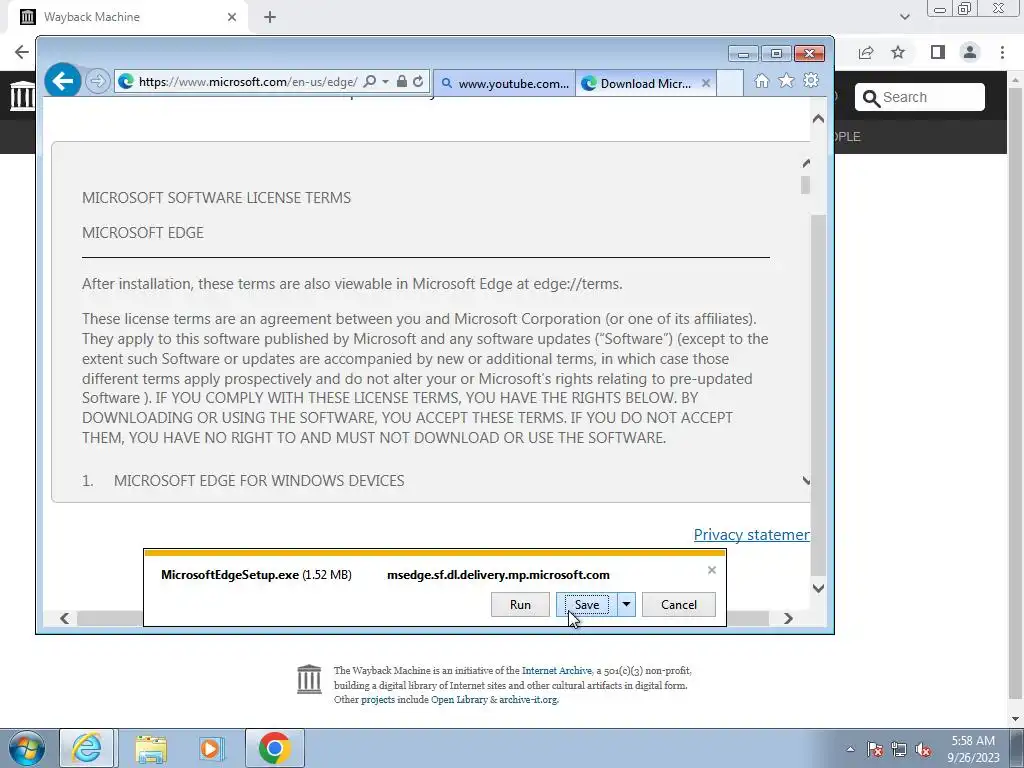Click Internet Explorer taskbar icon
The image size is (1024, 768).
(87, 748)
